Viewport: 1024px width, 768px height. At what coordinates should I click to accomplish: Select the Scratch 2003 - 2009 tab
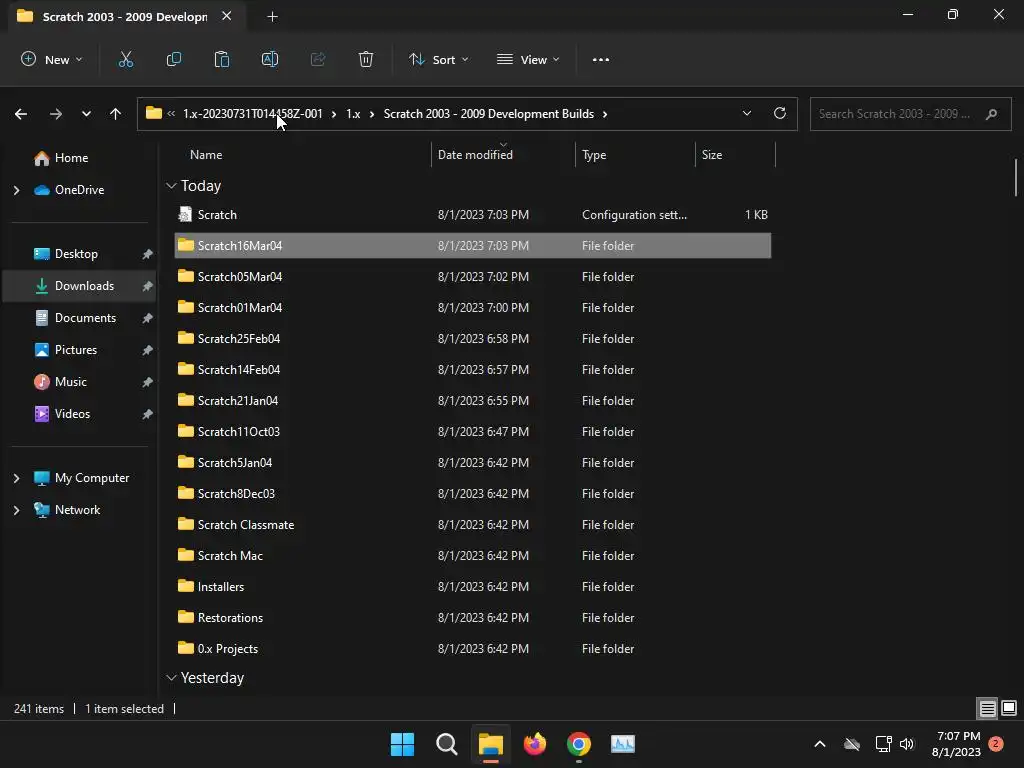click(125, 17)
